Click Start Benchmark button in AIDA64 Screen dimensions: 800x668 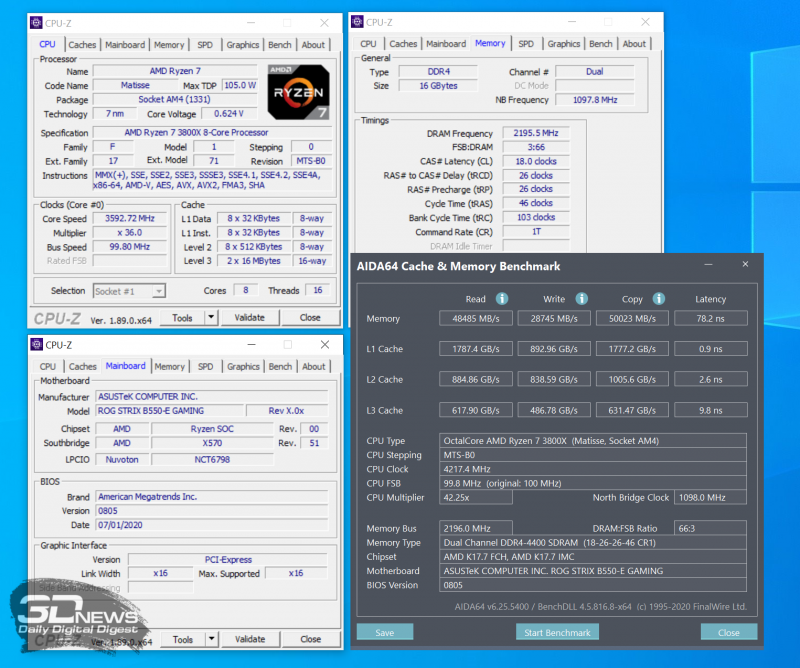point(557,632)
